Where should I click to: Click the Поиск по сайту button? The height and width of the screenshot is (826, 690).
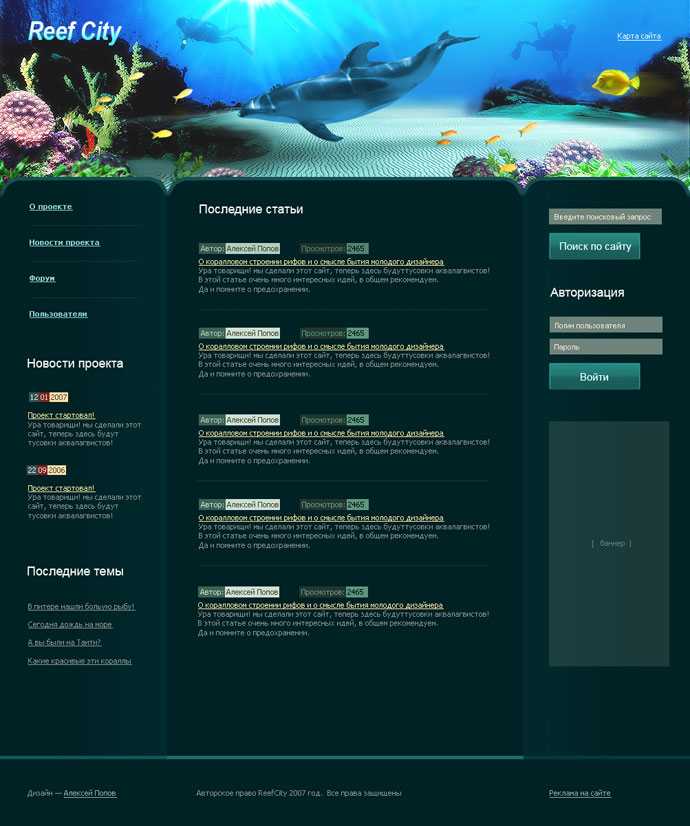(595, 246)
